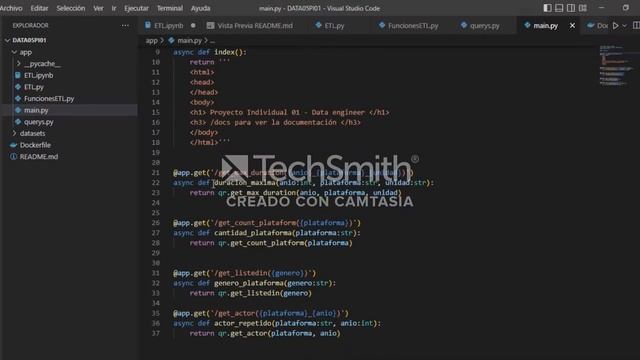The image size is (640, 360).
Task: Open Dockerfile in explorer tree
Action: pyautogui.click(x=35, y=145)
